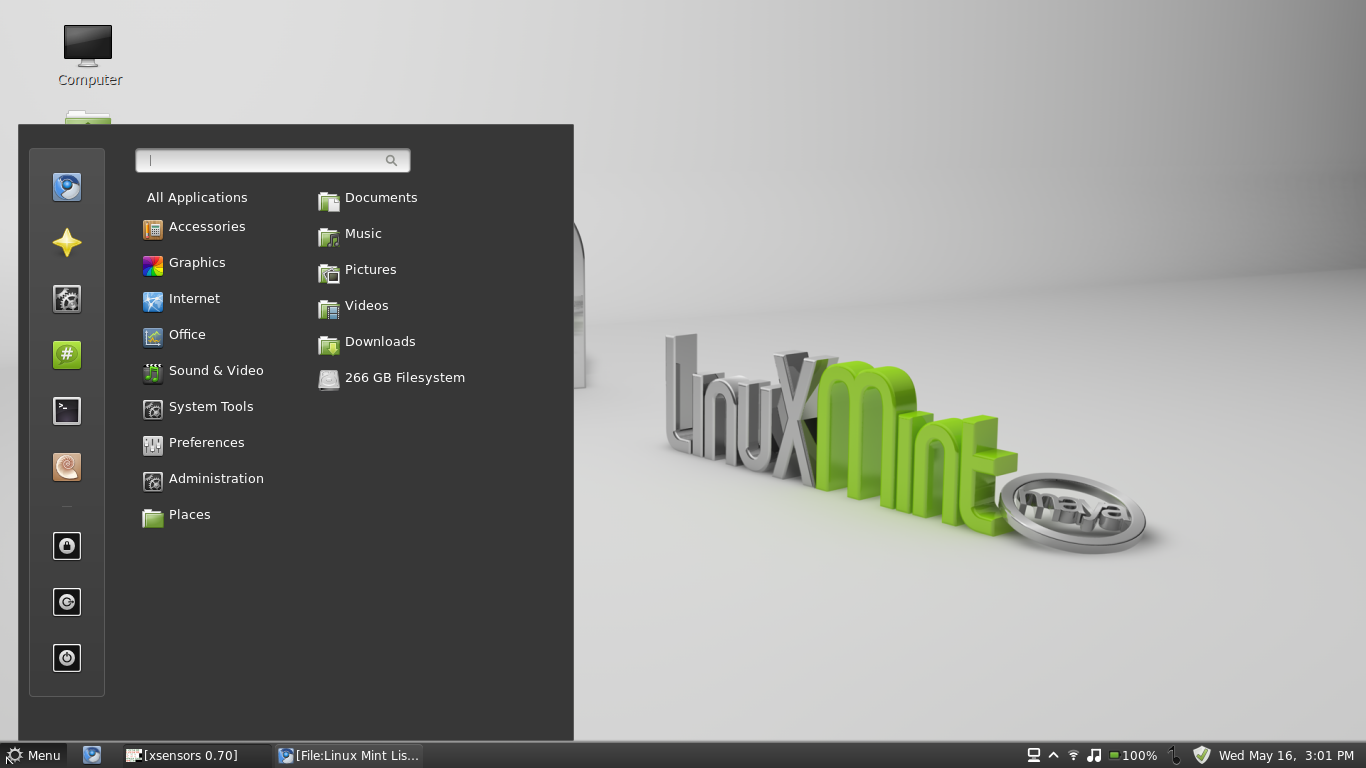The height and width of the screenshot is (768, 1366).
Task: Browse the Sound & Video category
Action: tap(216, 370)
